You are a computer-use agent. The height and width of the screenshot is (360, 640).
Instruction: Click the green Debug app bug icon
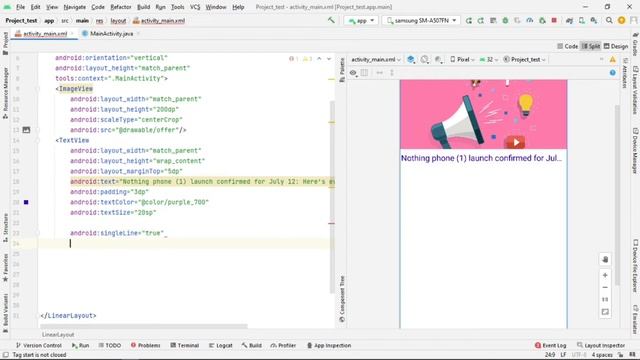click(x=505, y=20)
